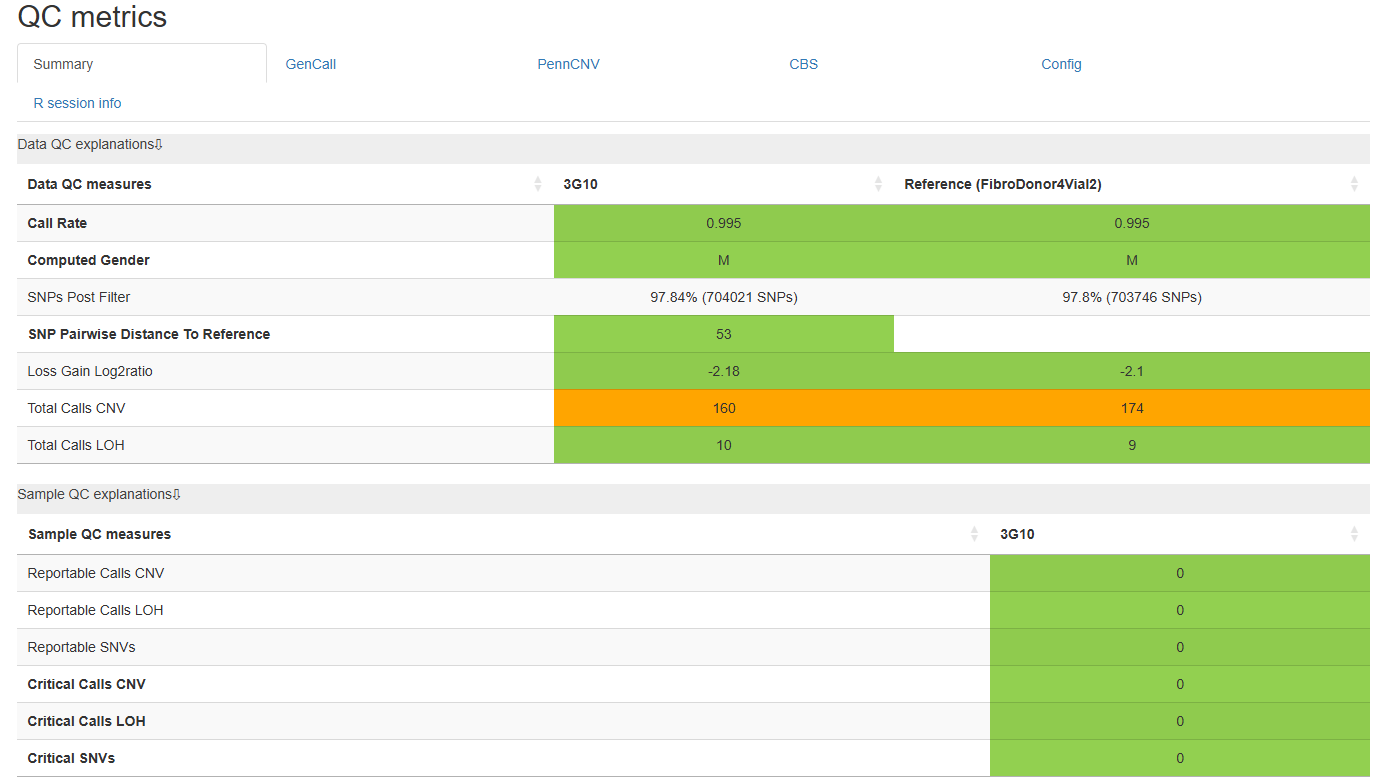1397x783 pixels.
Task: Click green Call Rate cell for 3G10
Action: pos(724,223)
